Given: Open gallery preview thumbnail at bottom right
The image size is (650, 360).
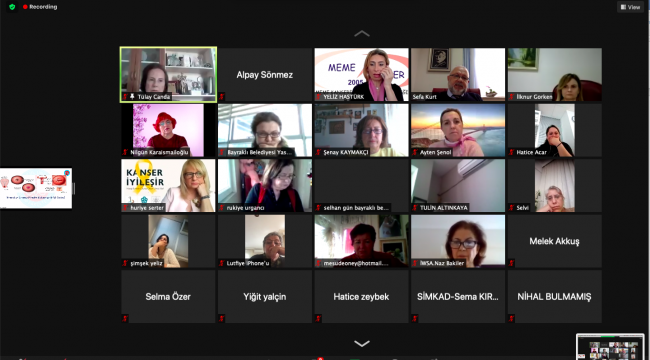Looking at the screenshot, I should point(610,347).
